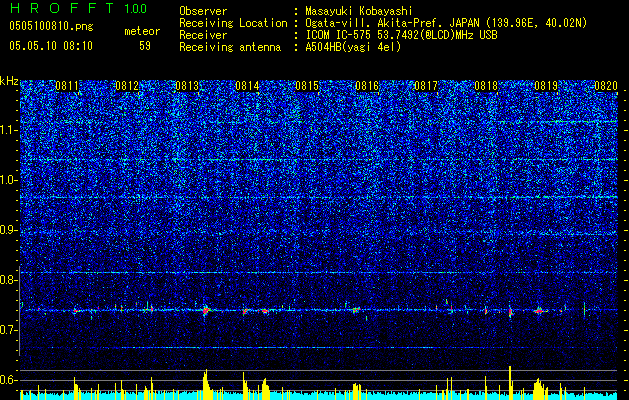
Task: Click the red meteor echo below 0813
Action: click(x=206, y=311)
